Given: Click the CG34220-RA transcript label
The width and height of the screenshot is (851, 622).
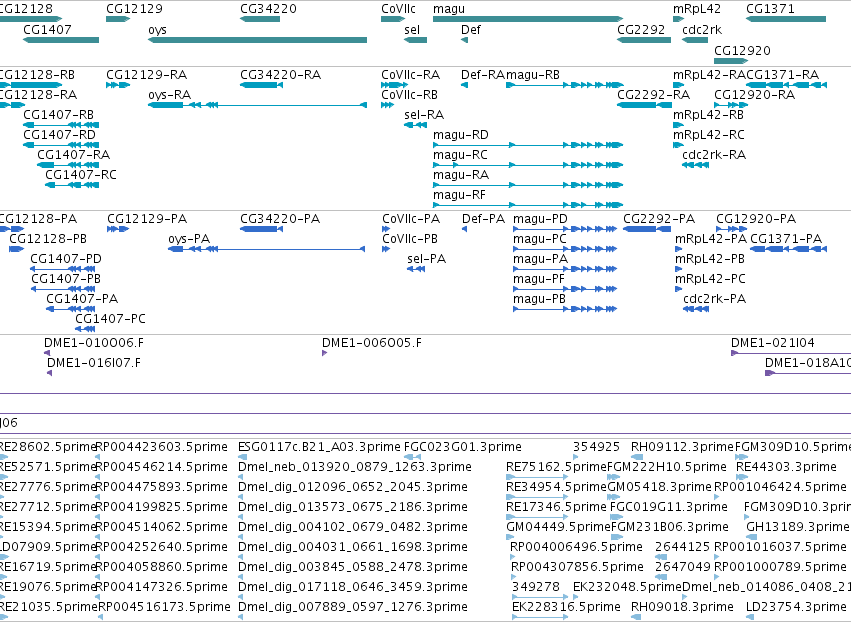Looking at the screenshot, I should click(x=281, y=74).
